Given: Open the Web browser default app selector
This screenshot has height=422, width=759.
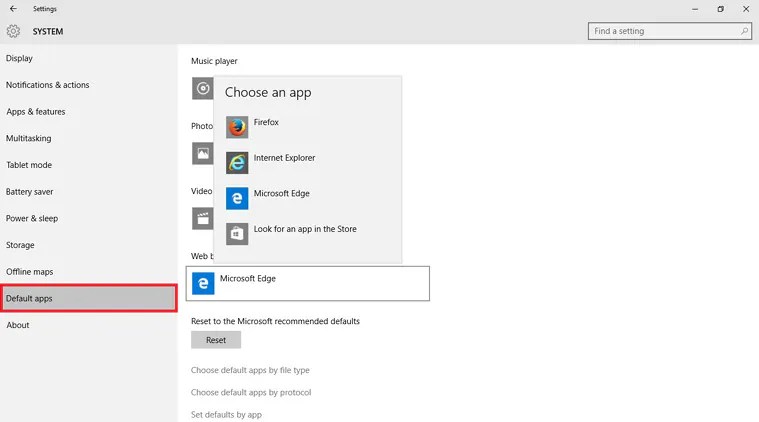Looking at the screenshot, I should [x=308, y=283].
